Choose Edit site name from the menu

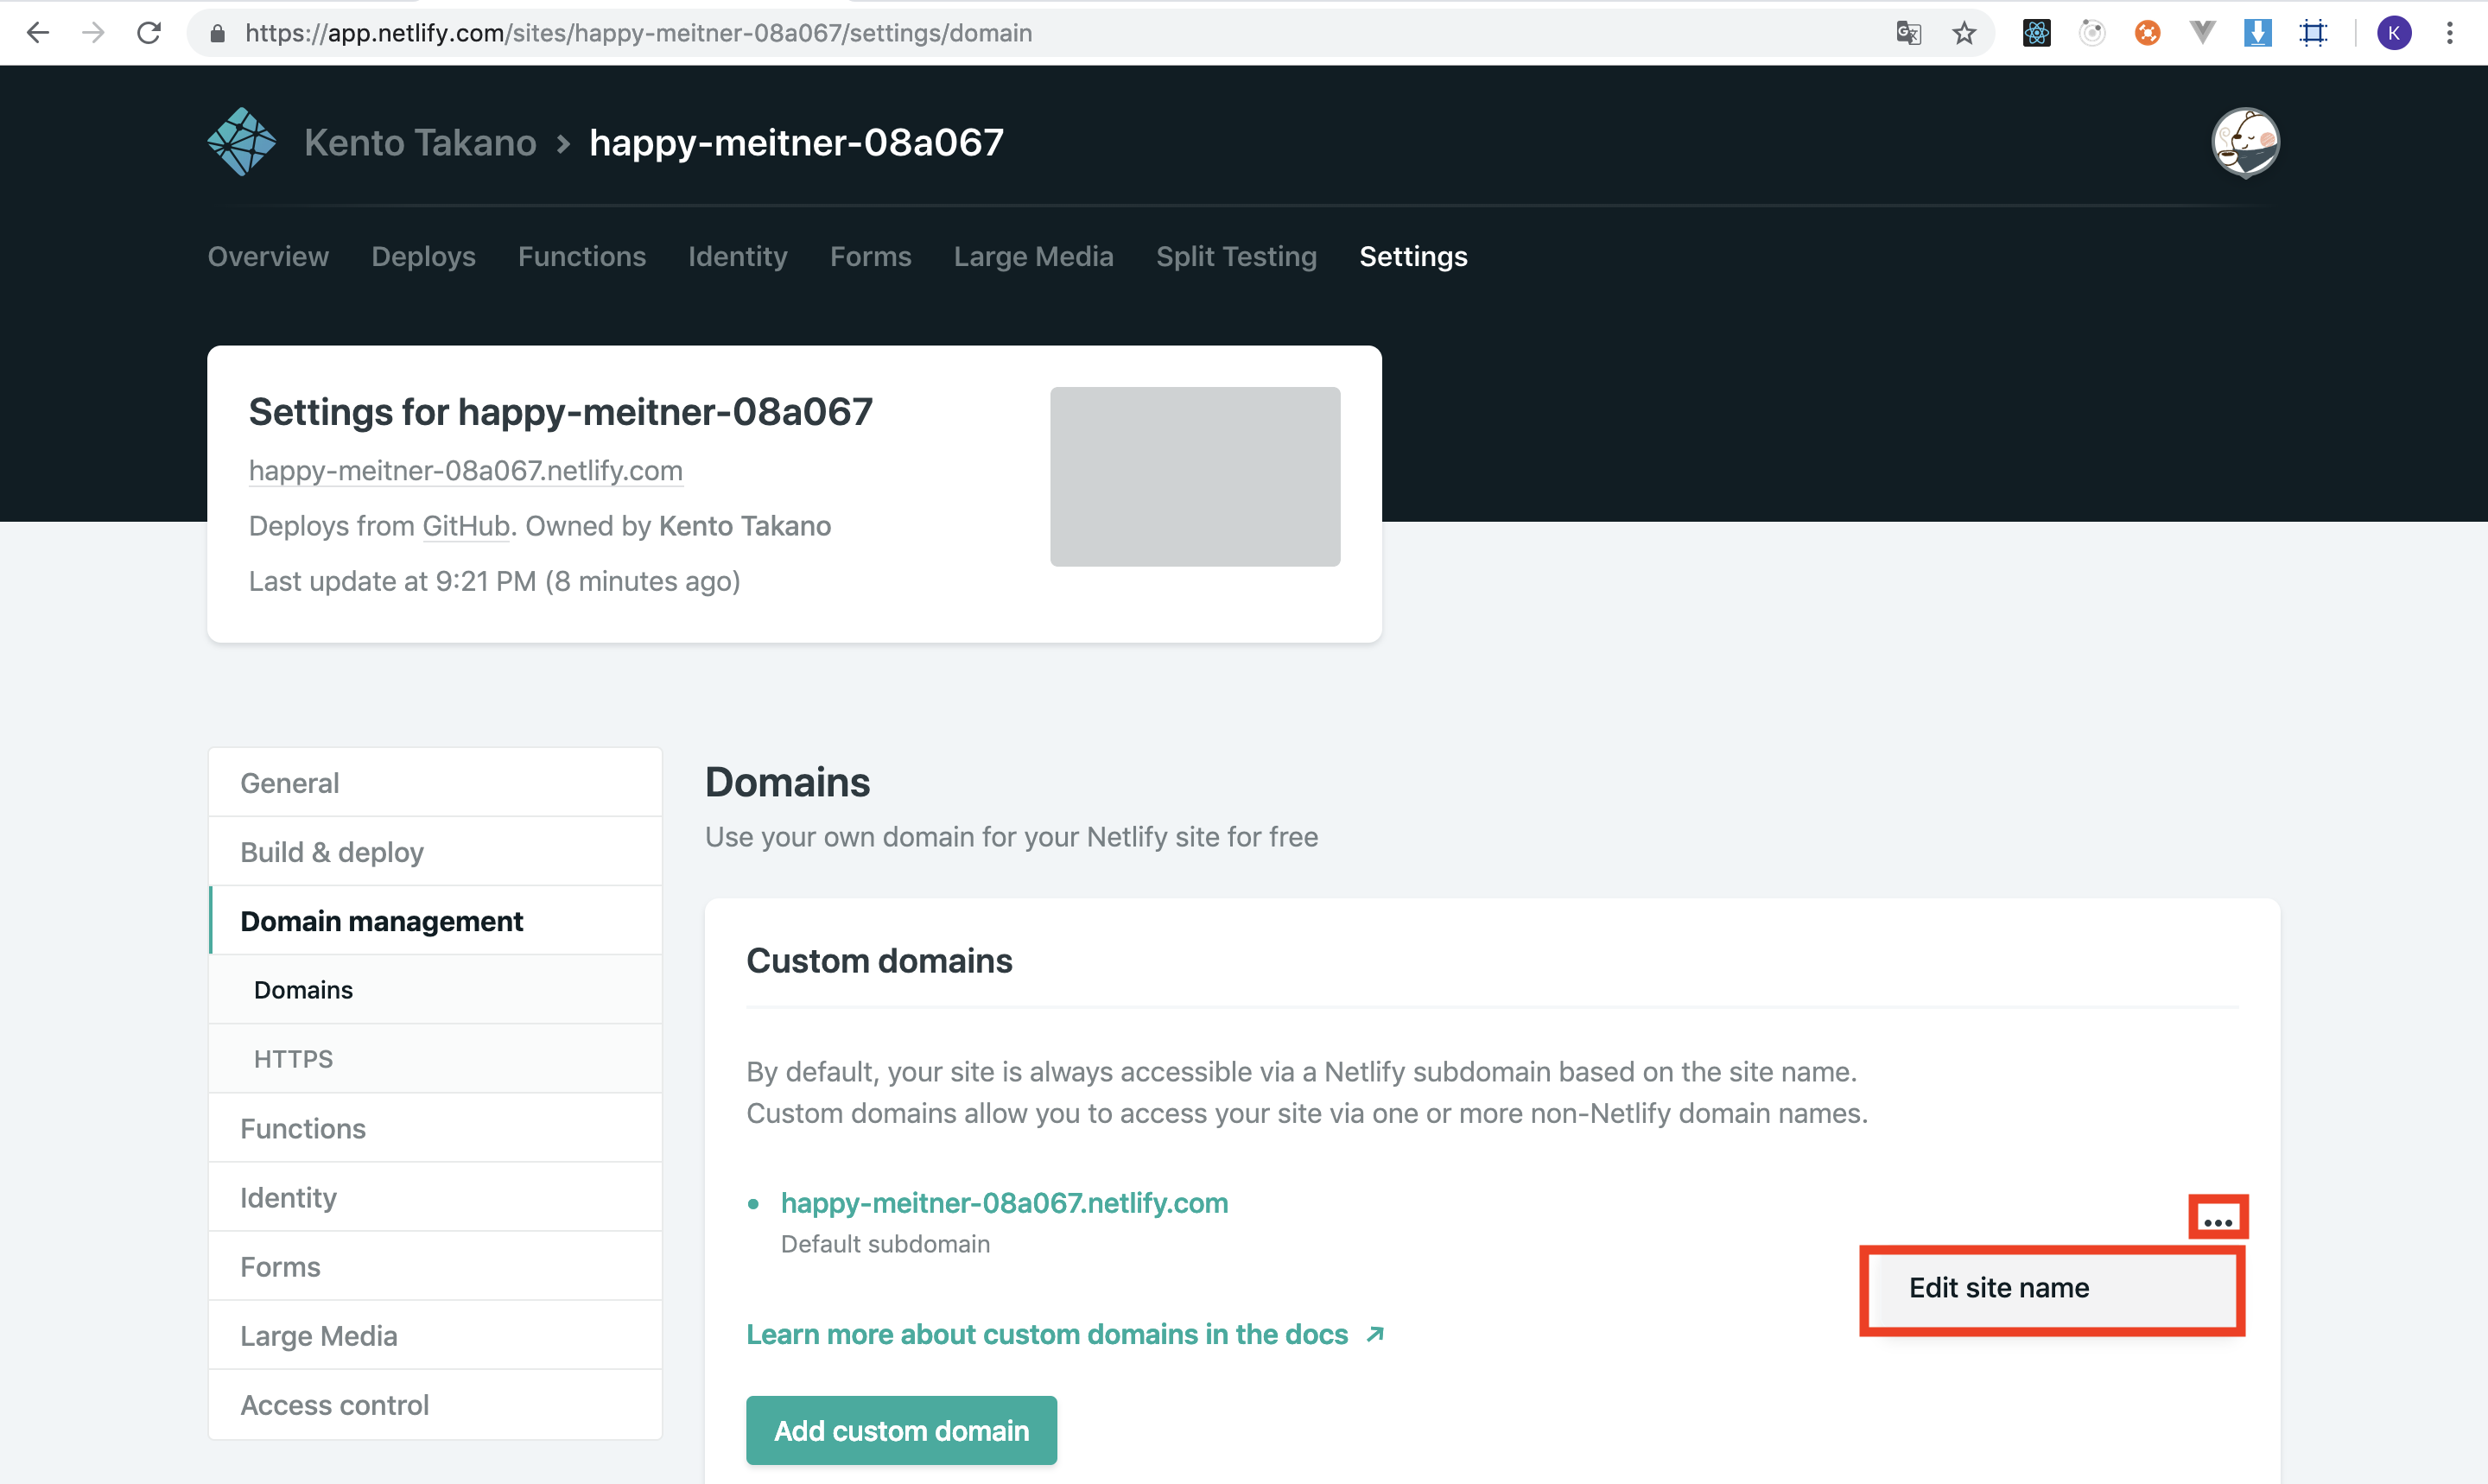click(x=1998, y=1288)
